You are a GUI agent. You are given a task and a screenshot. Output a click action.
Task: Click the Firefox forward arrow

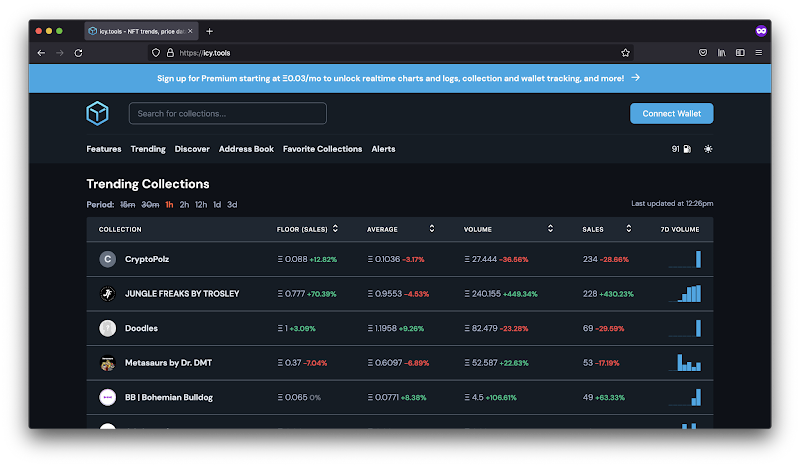(60, 53)
